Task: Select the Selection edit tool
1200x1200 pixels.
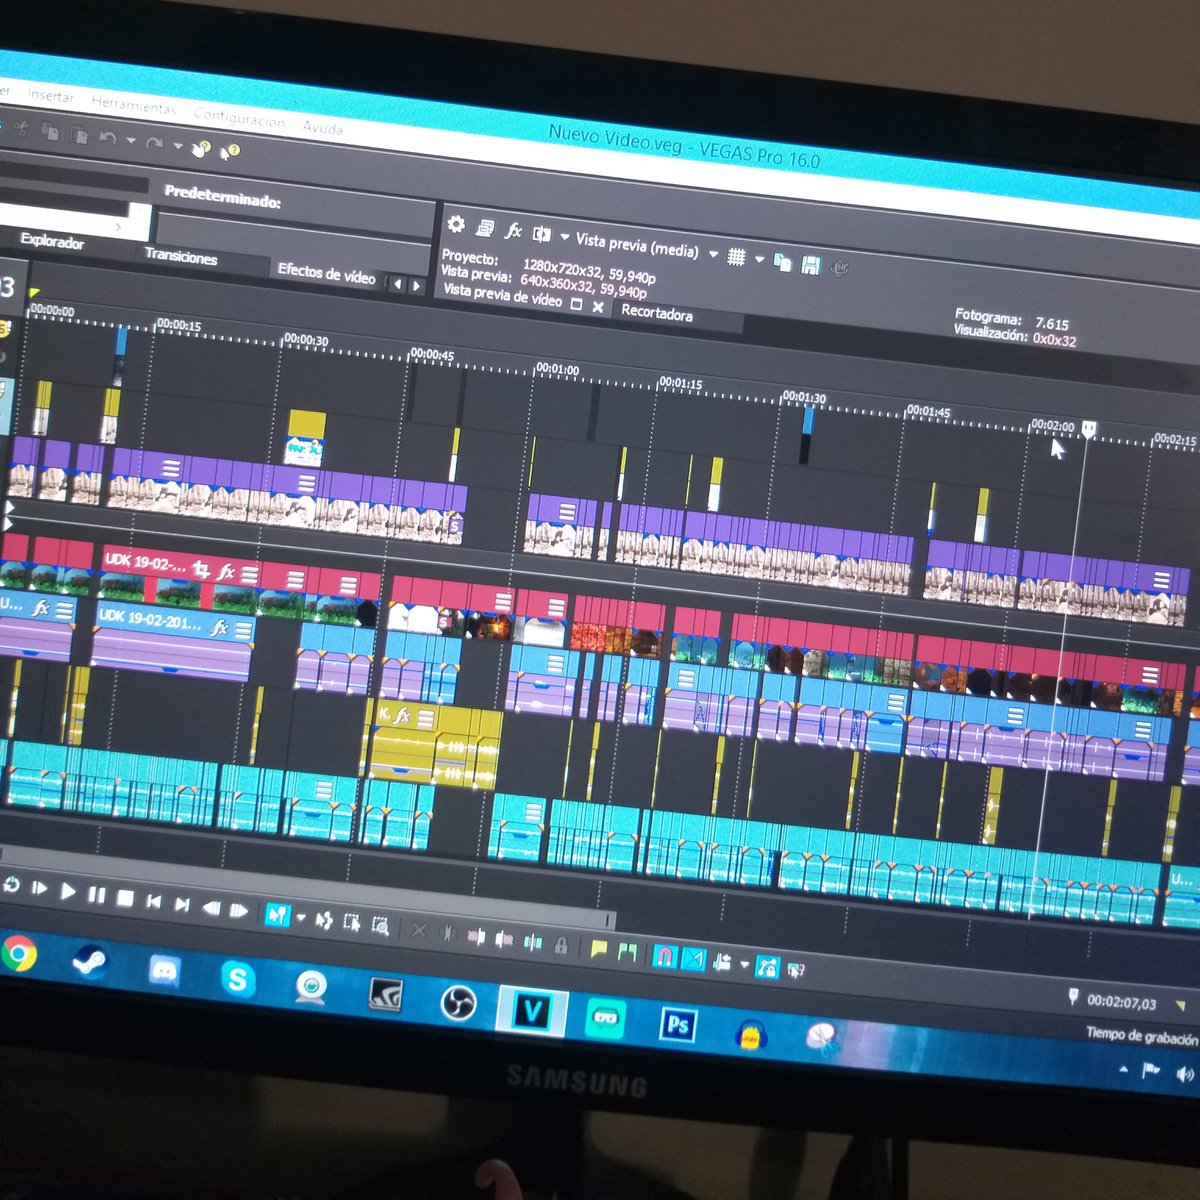Action: click(x=351, y=922)
